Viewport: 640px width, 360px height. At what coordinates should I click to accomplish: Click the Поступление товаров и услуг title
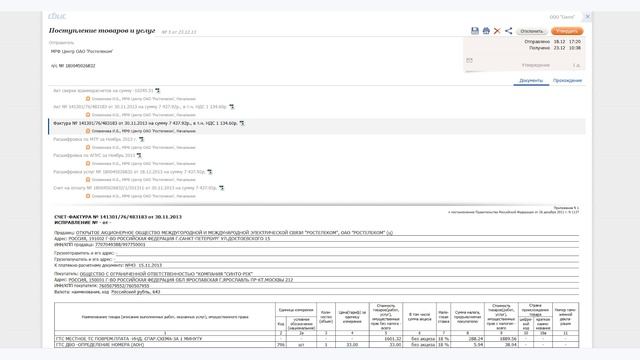click(102, 31)
